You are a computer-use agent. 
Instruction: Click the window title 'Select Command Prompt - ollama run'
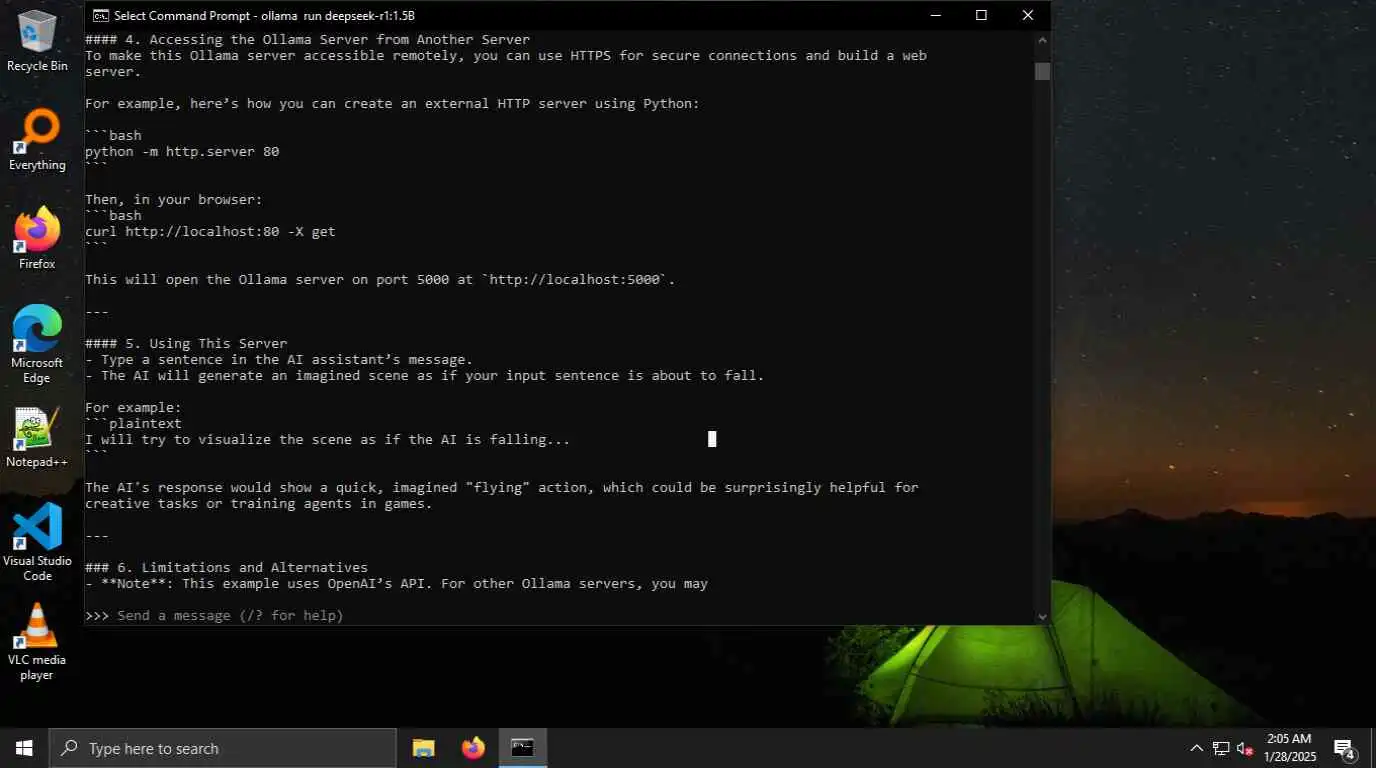coord(264,15)
